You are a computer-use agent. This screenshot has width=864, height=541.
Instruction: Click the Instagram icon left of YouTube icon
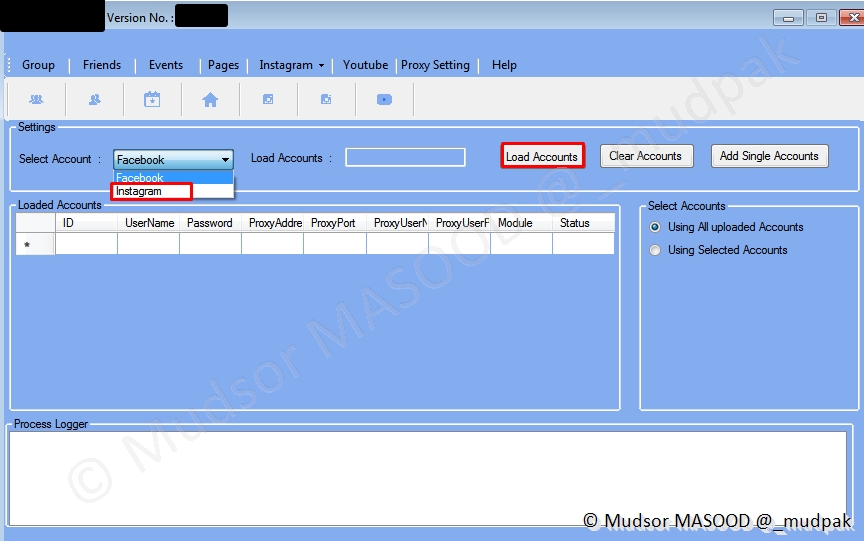click(x=326, y=100)
